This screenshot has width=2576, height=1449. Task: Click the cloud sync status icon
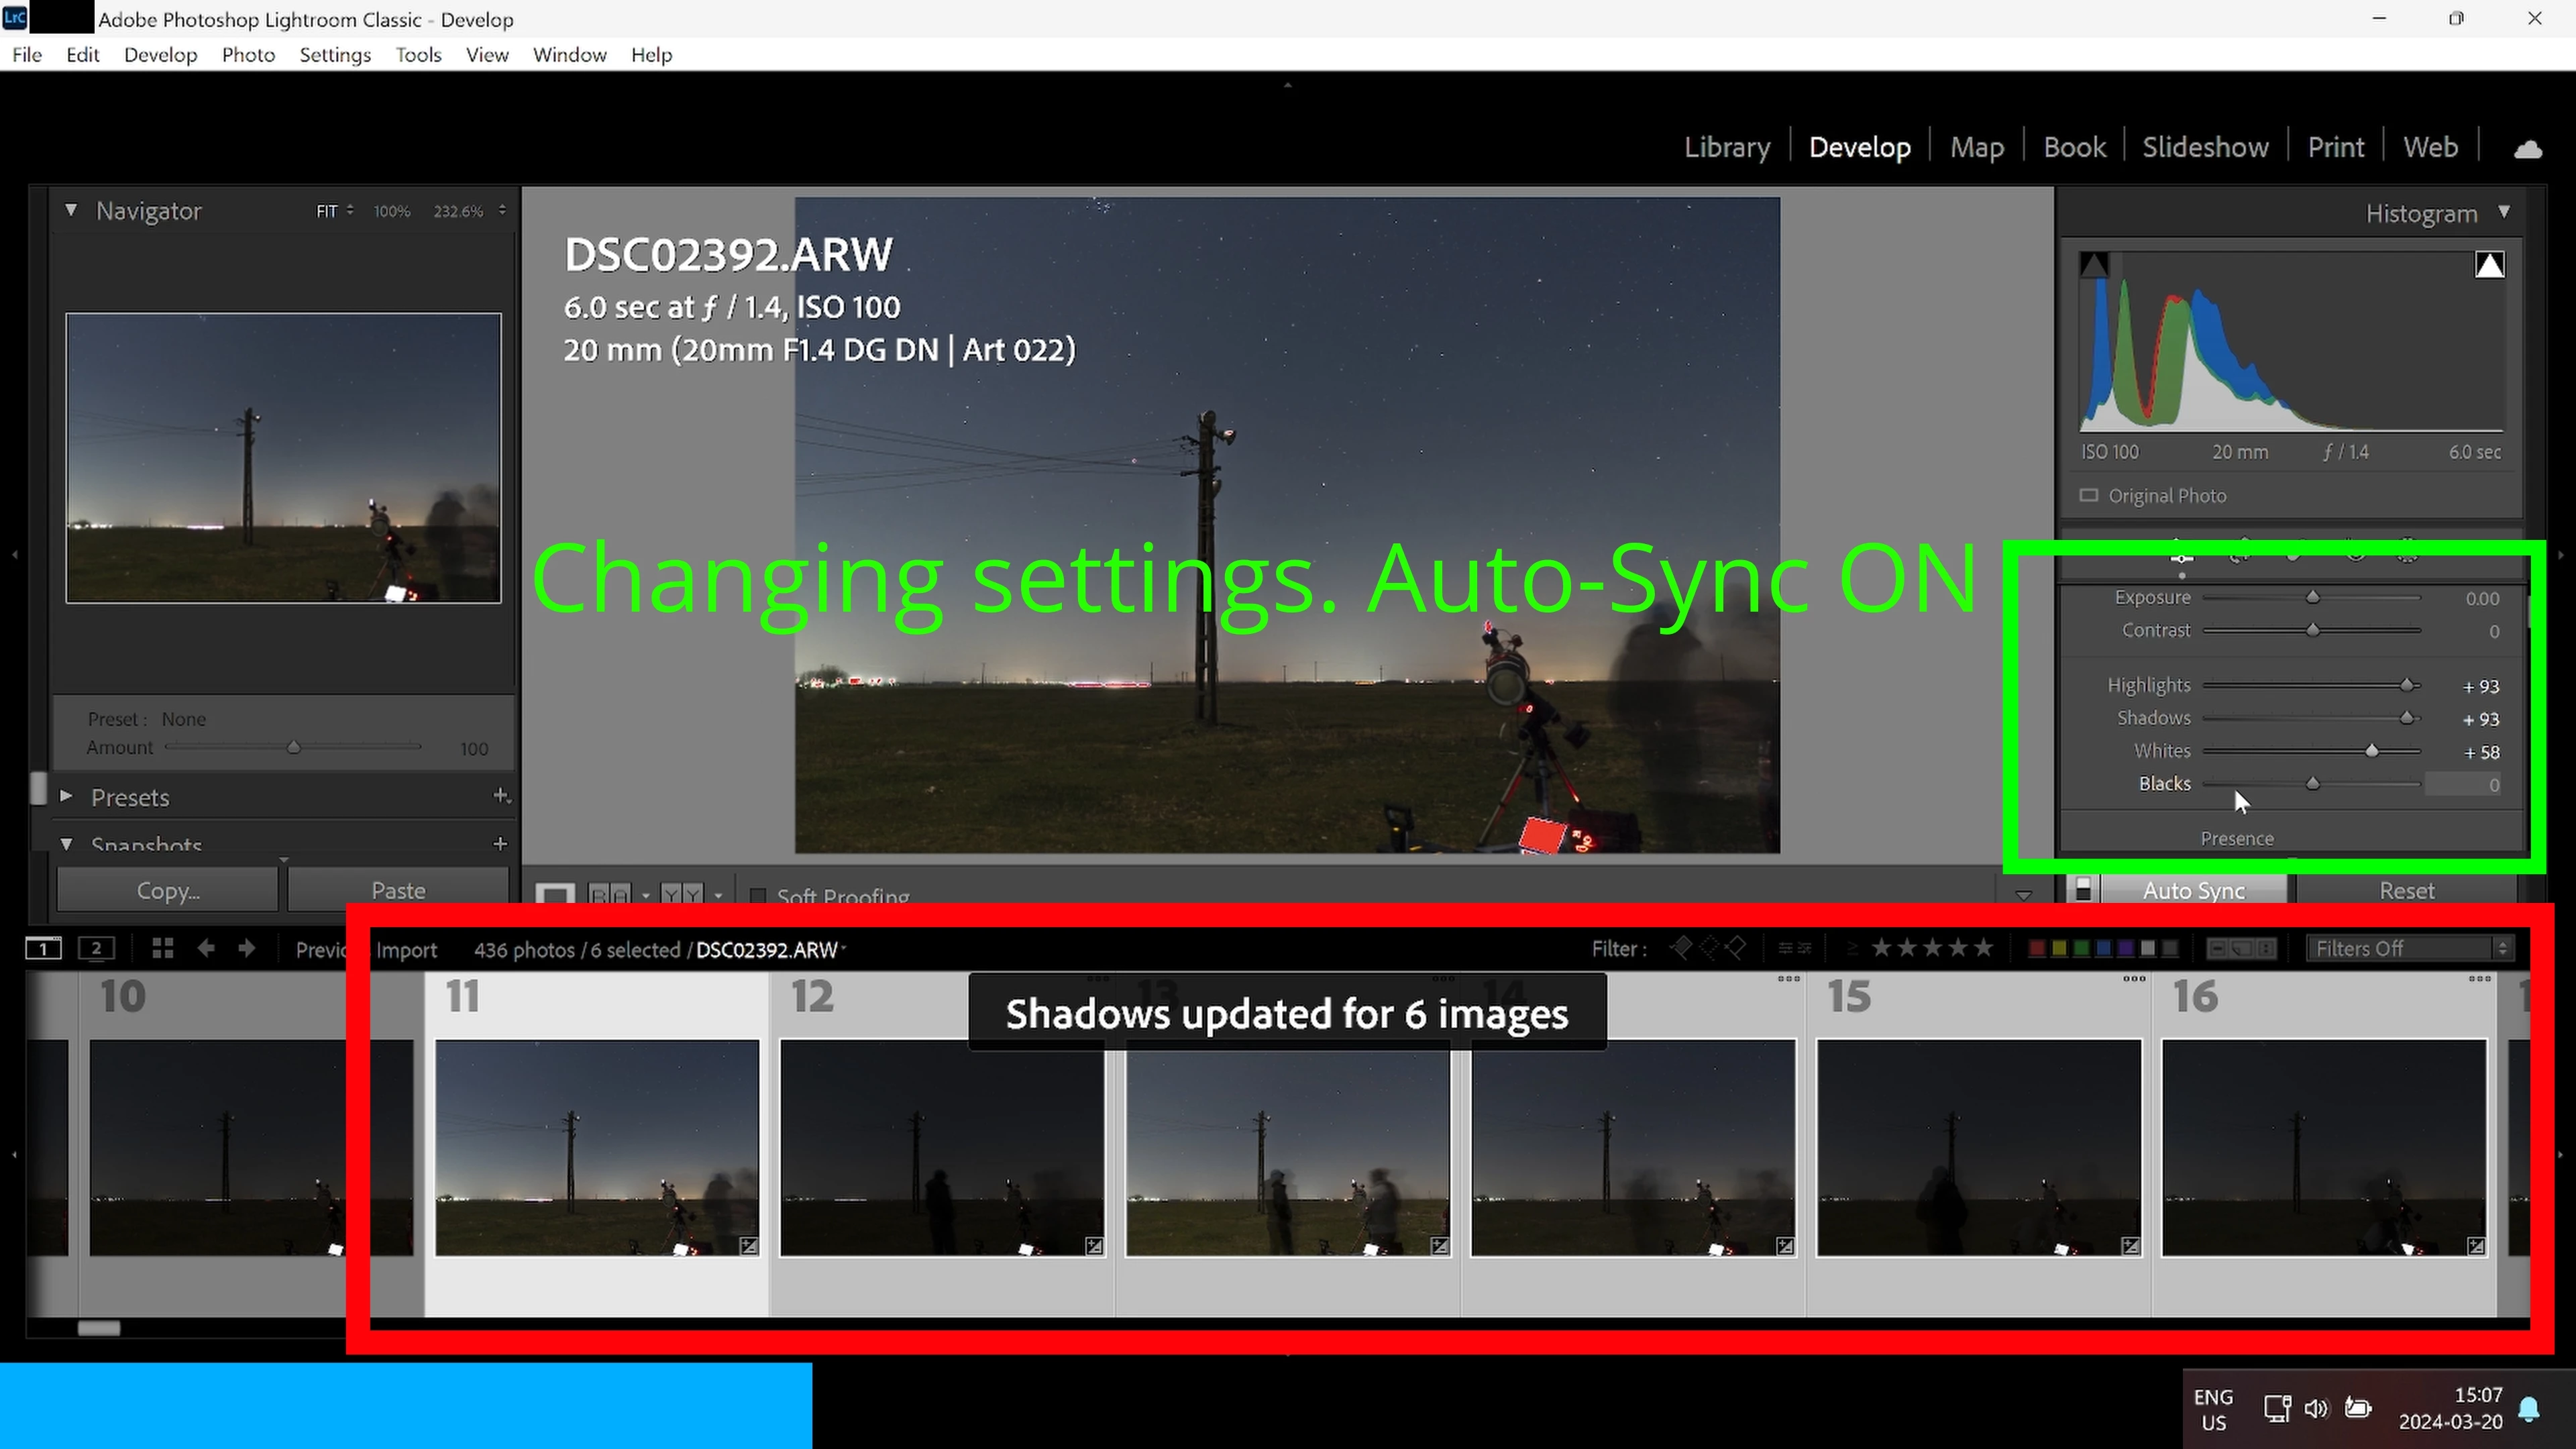tap(2528, 149)
